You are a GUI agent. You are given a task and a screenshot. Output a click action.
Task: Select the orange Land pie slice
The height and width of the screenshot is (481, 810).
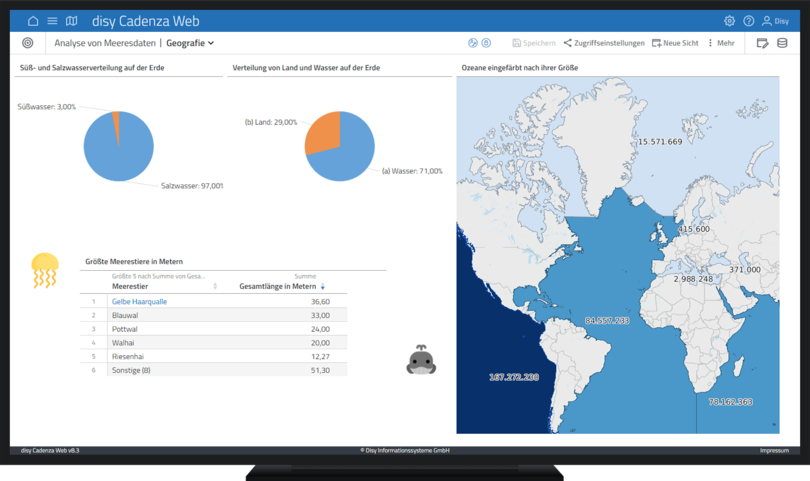(322, 134)
